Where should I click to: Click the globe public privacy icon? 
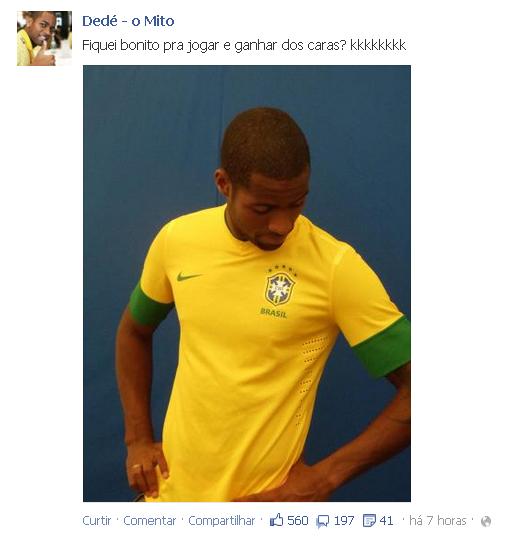pos(486,521)
